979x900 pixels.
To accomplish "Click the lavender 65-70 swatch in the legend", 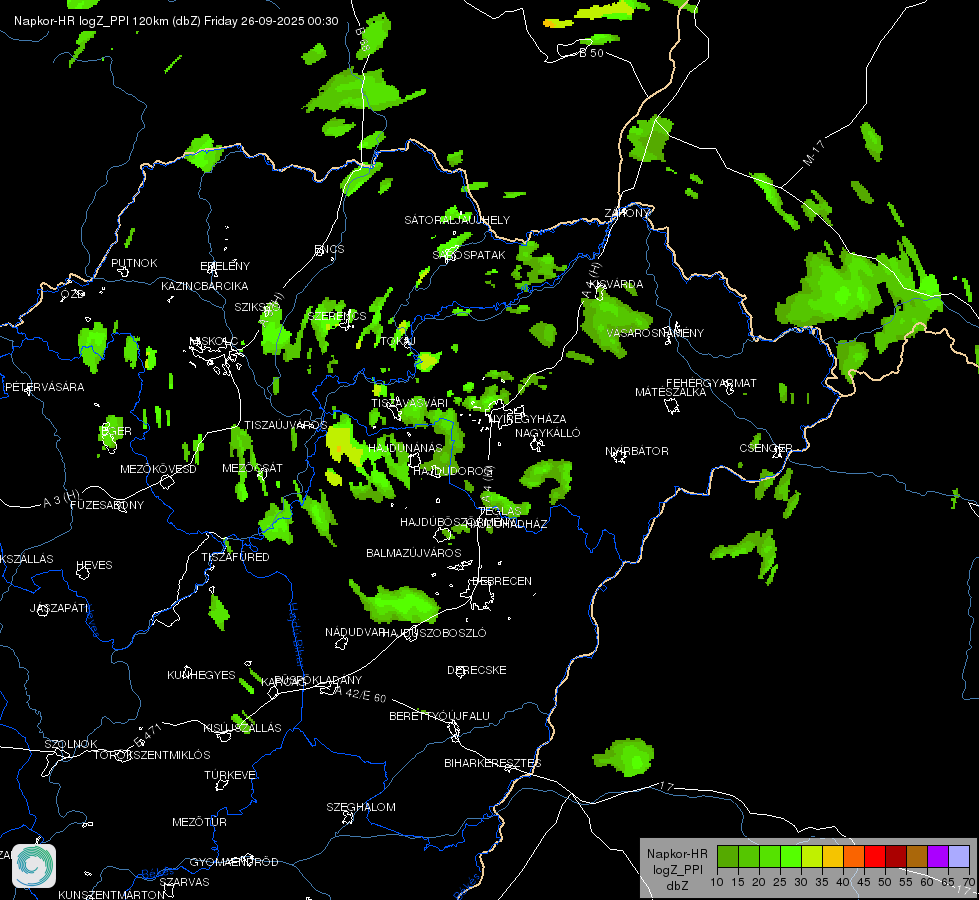I will pos(959,857).
